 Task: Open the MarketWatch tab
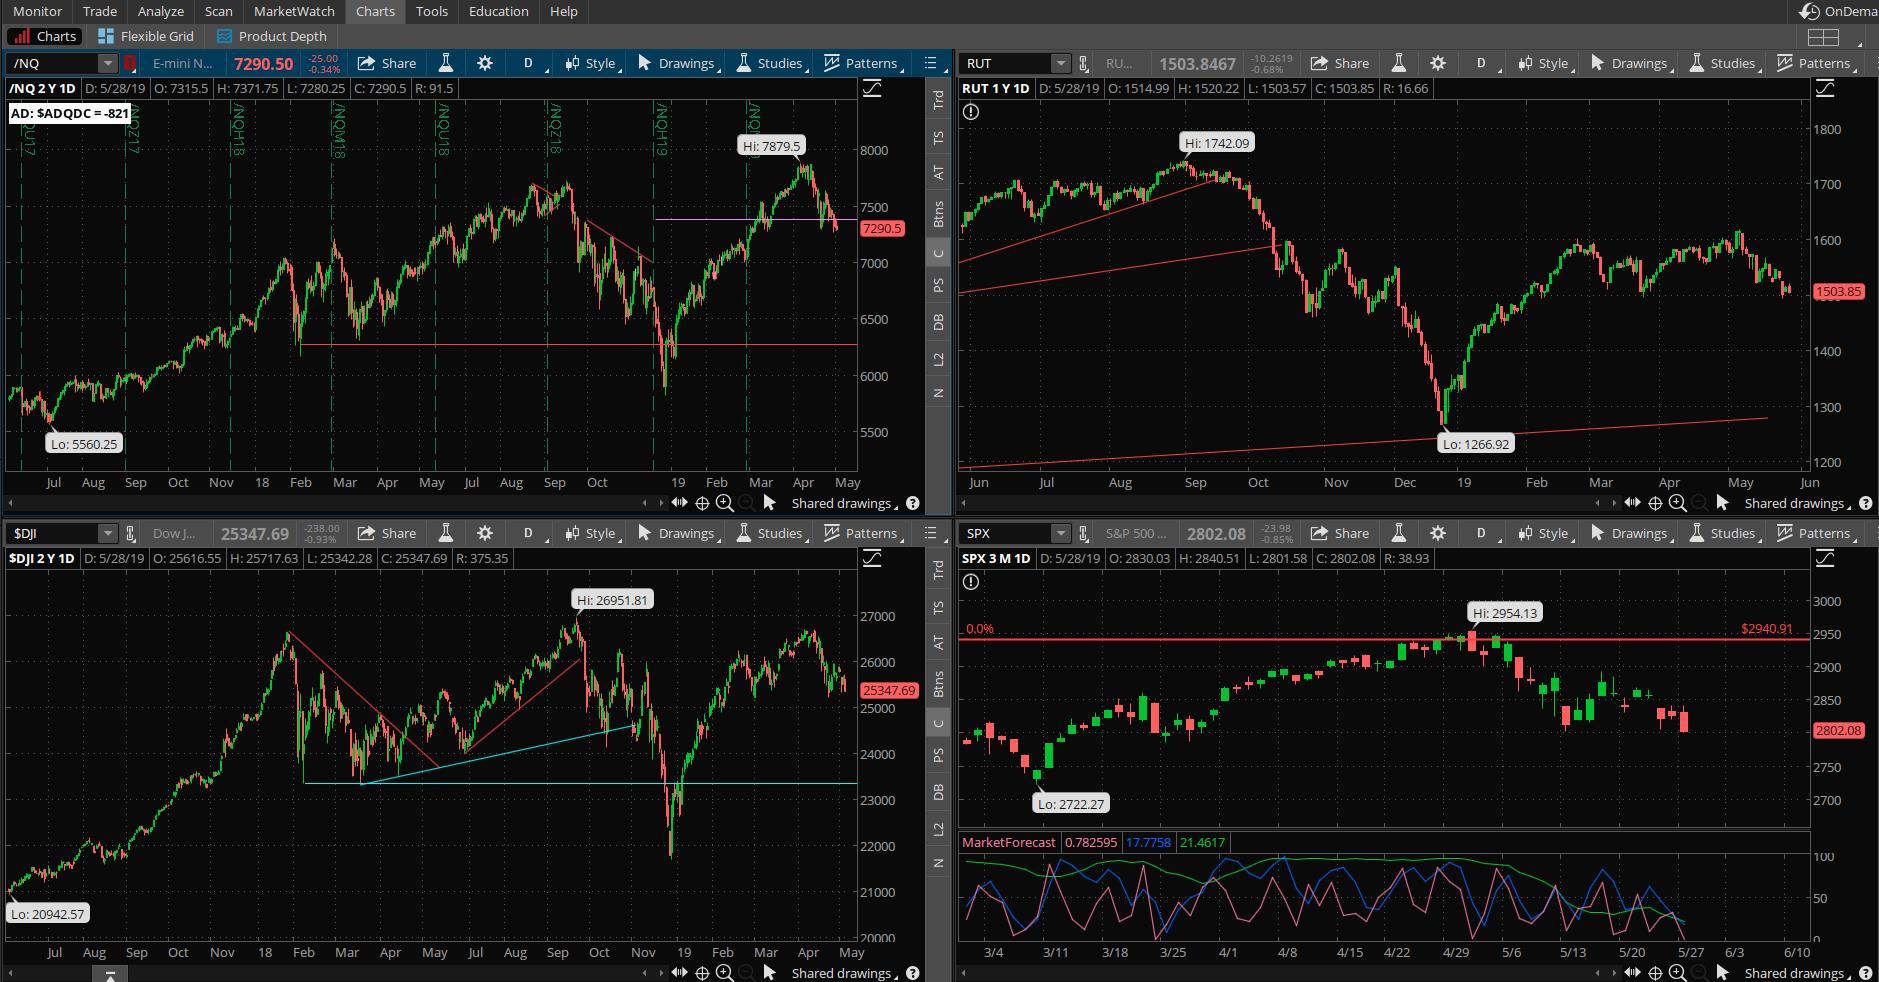294,11
